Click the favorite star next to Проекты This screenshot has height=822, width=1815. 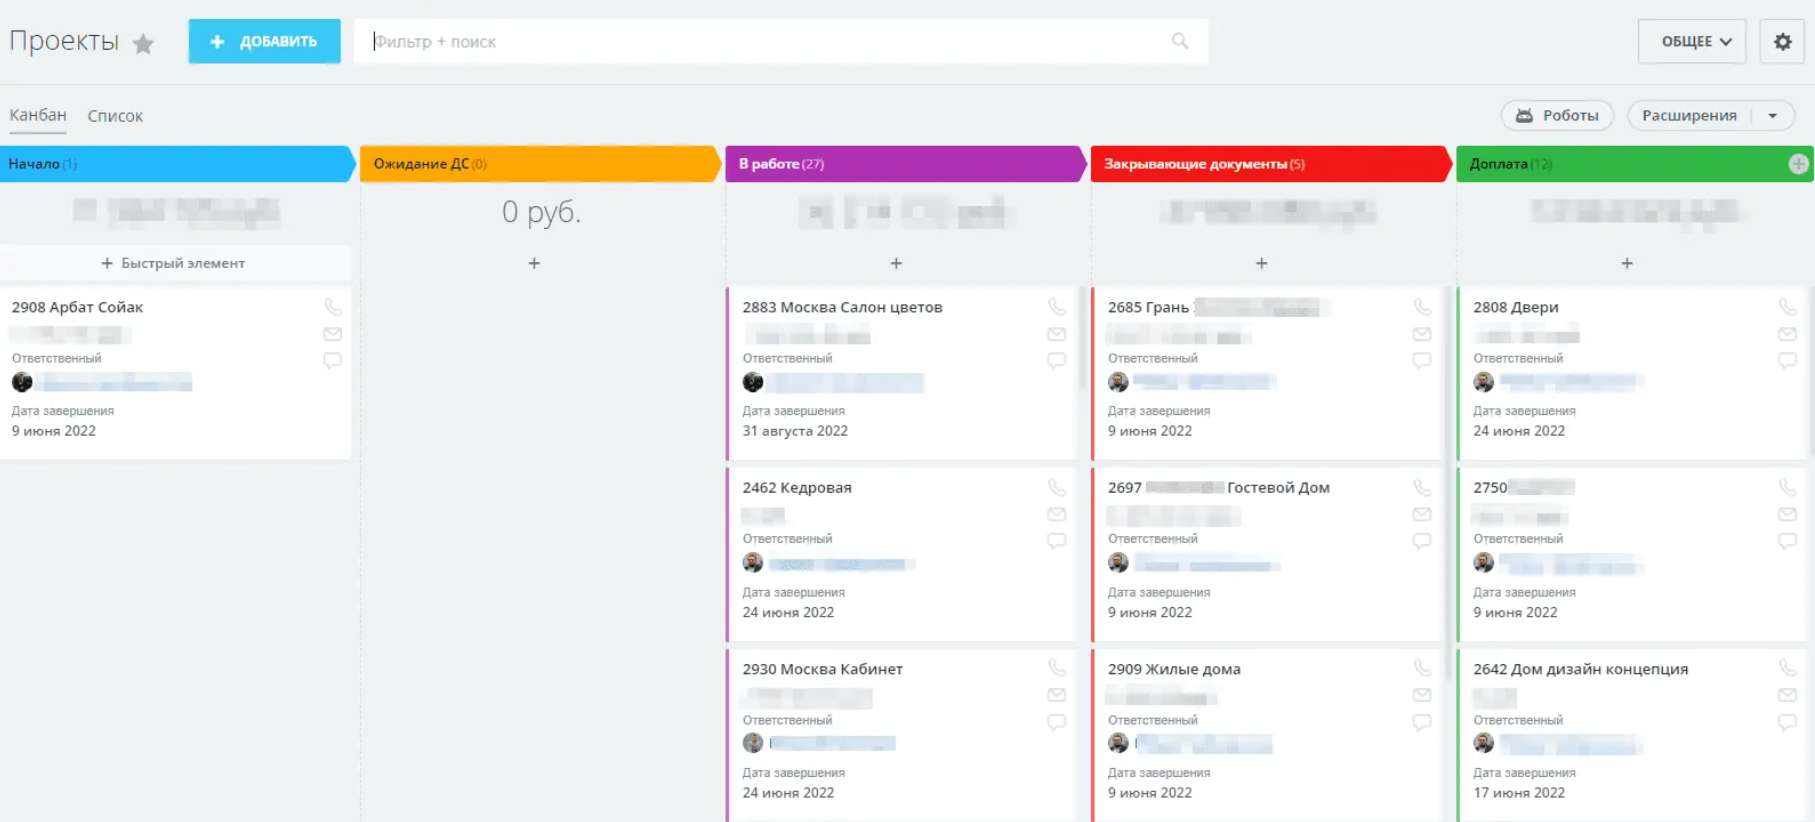pos(144,43)
